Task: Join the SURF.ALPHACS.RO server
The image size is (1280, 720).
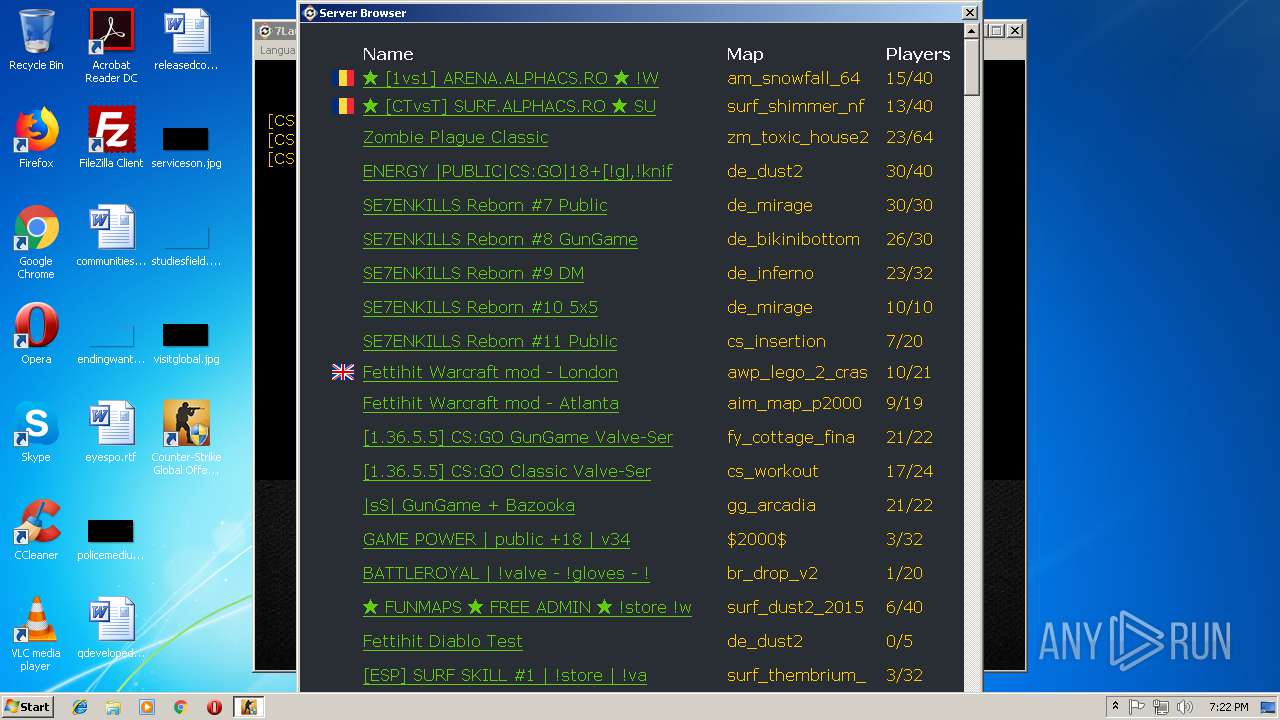Action: click(x=509, y=106)
